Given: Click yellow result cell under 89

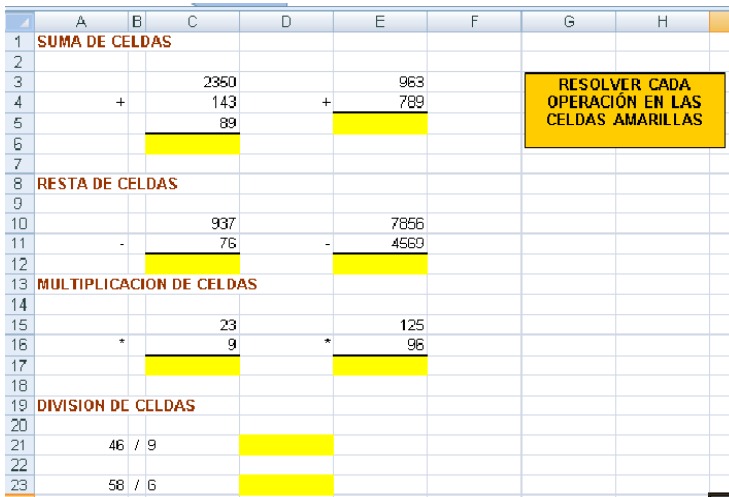Looking at the screenshot, I should [x=192, y=144].
